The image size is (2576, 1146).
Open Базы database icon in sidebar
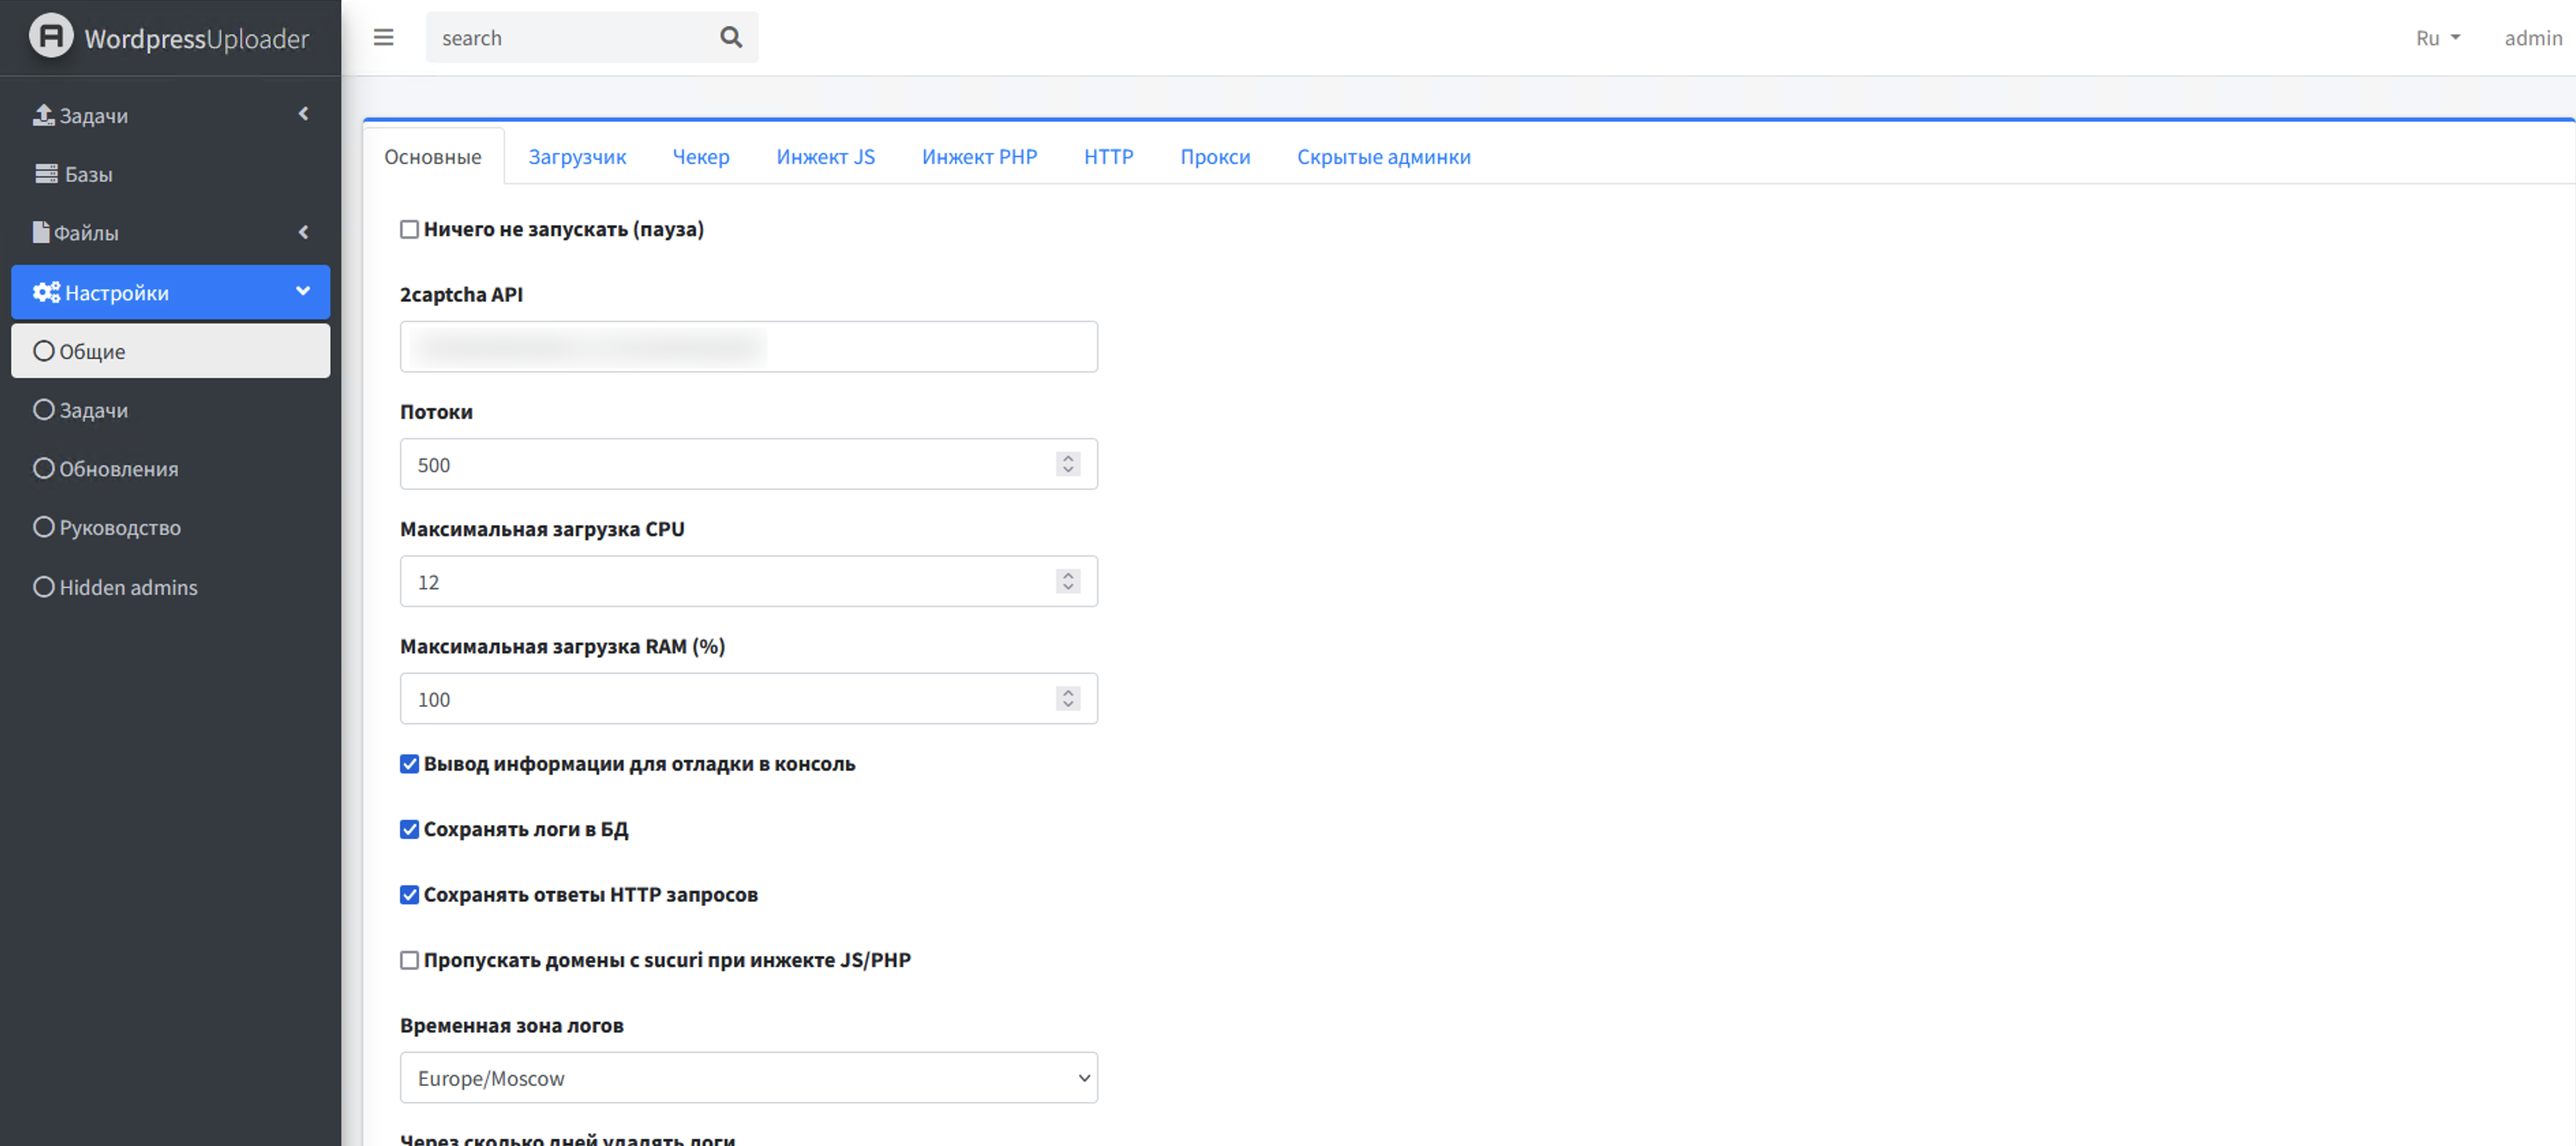(46, 173)
